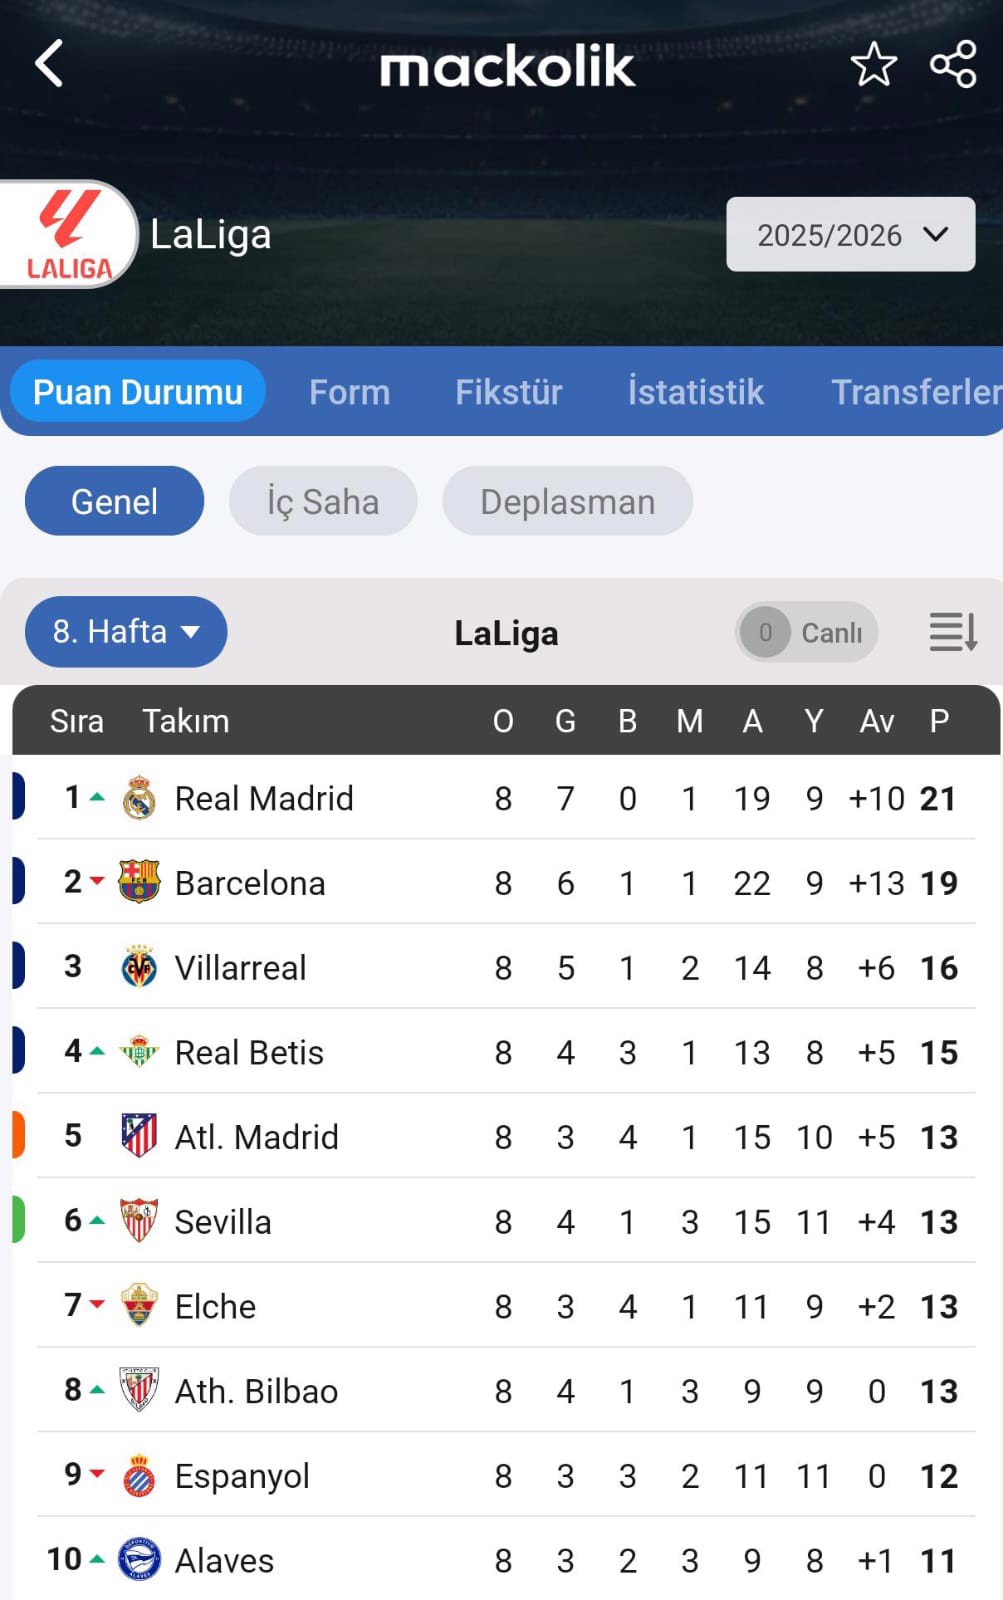
Task: Open the LaLiga league logo
Action: (x=68, y=235)
